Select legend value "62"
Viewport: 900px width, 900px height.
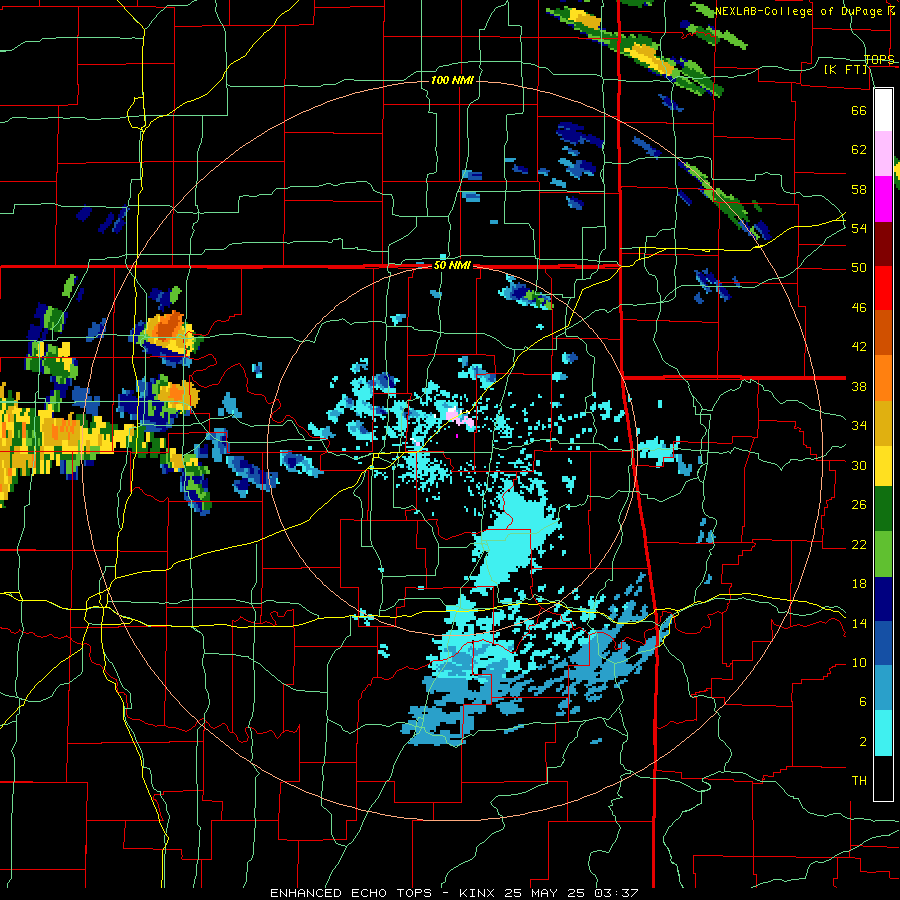(x=859, y=150)
